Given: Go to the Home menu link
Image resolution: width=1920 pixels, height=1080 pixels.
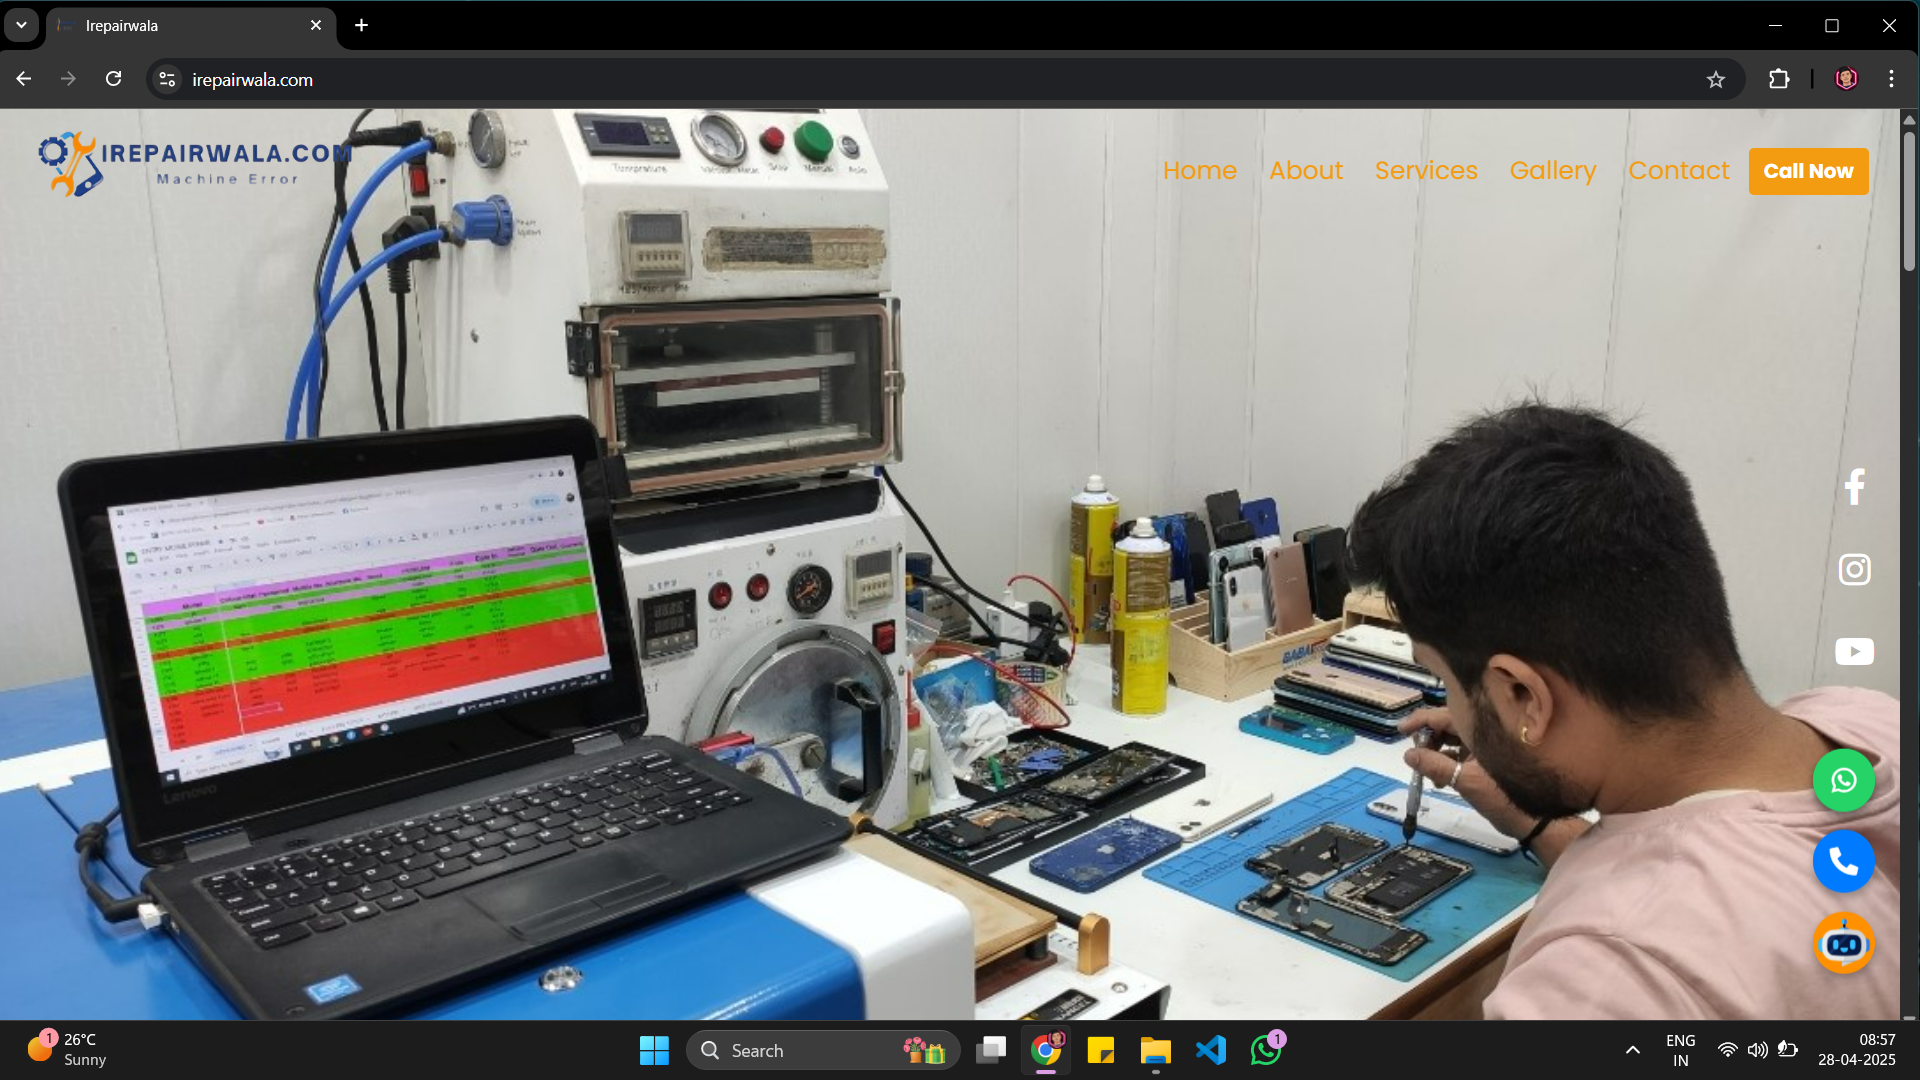Looking at the screenshot, I should [1199, 171].
